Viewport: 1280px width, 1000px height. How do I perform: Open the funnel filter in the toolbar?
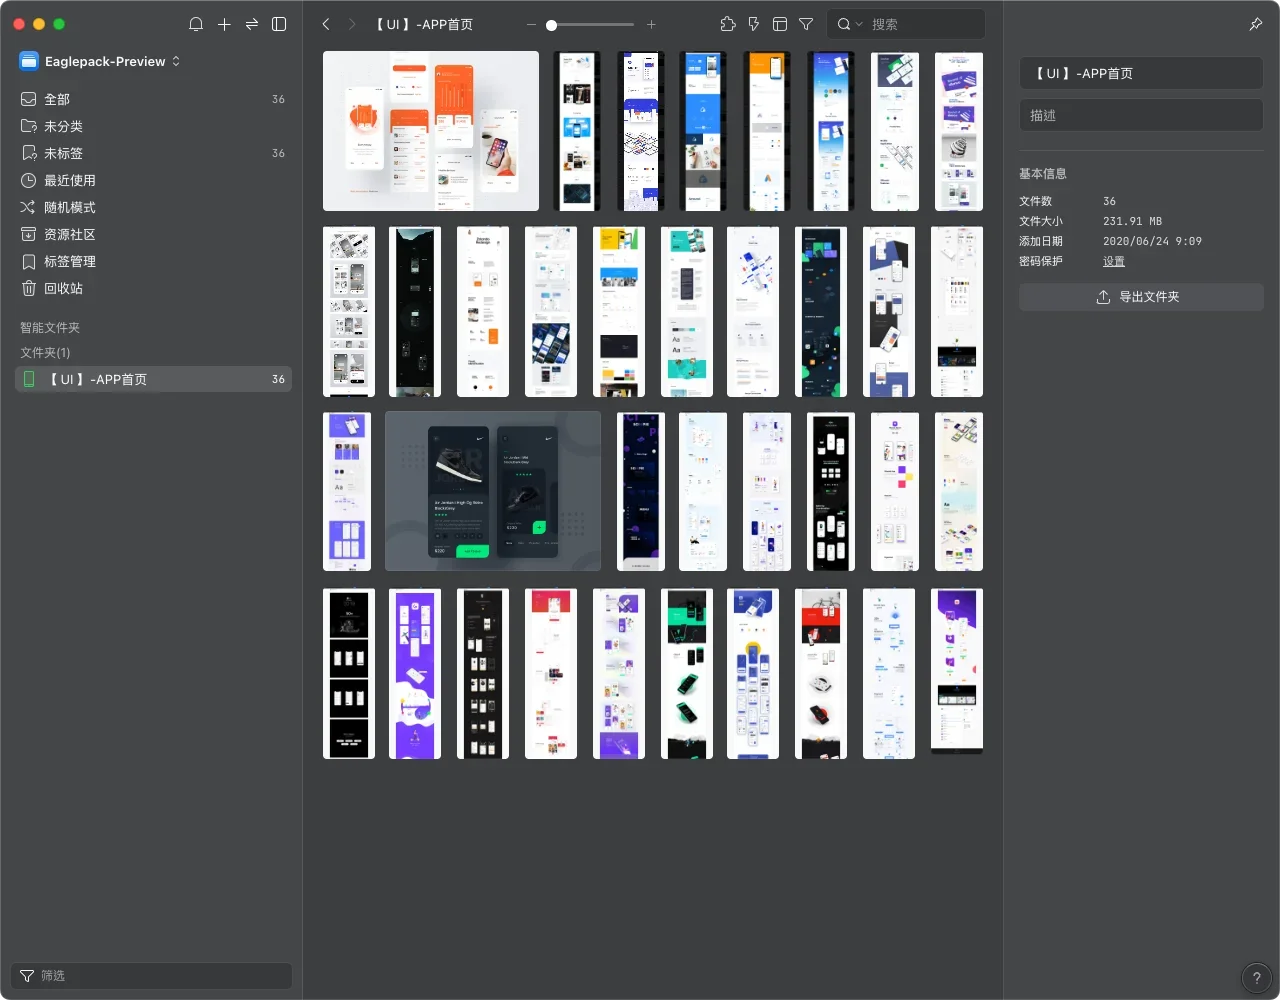click(806, 24)
